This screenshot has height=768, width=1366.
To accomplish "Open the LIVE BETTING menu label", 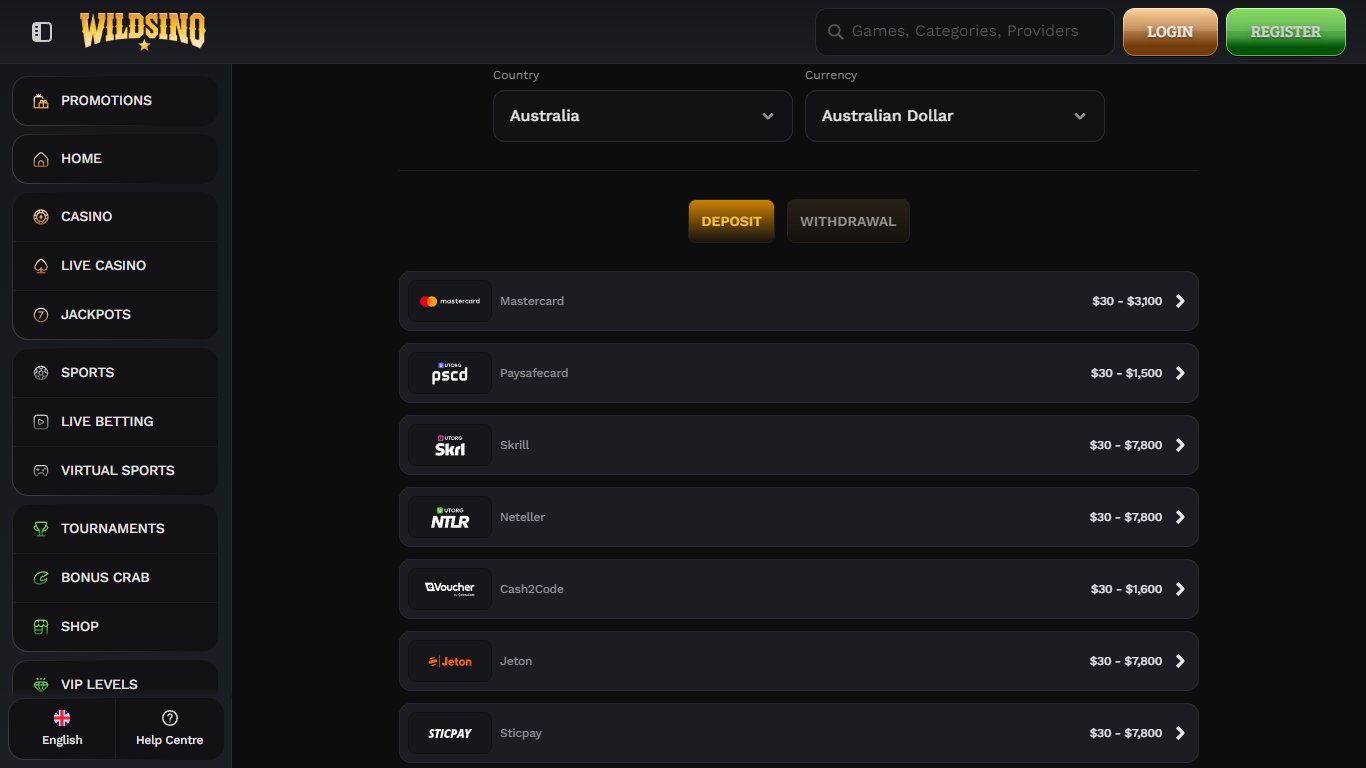I will (x=107, y=422).
